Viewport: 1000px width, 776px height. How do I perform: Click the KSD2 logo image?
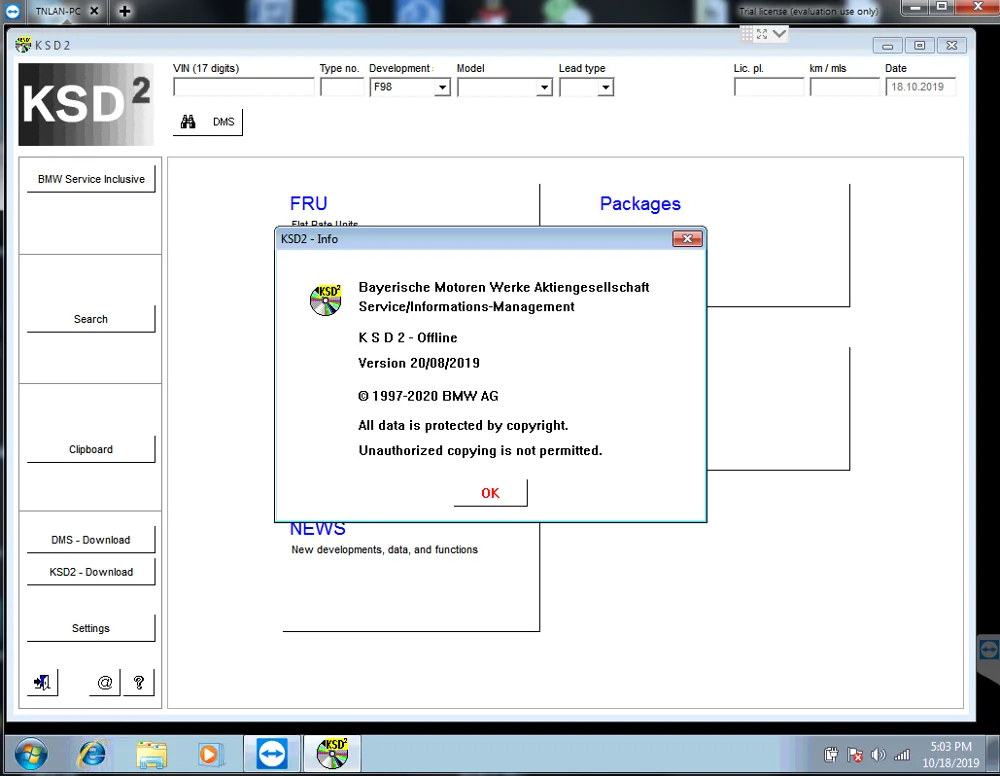tap(86, 105)
